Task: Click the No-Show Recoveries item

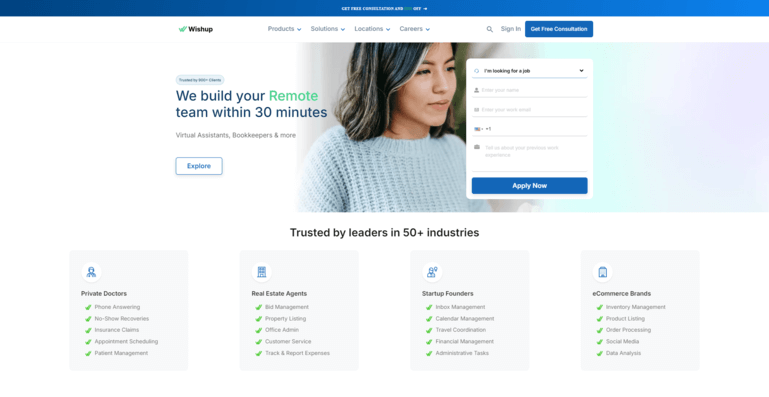Action: click(122, 318)
